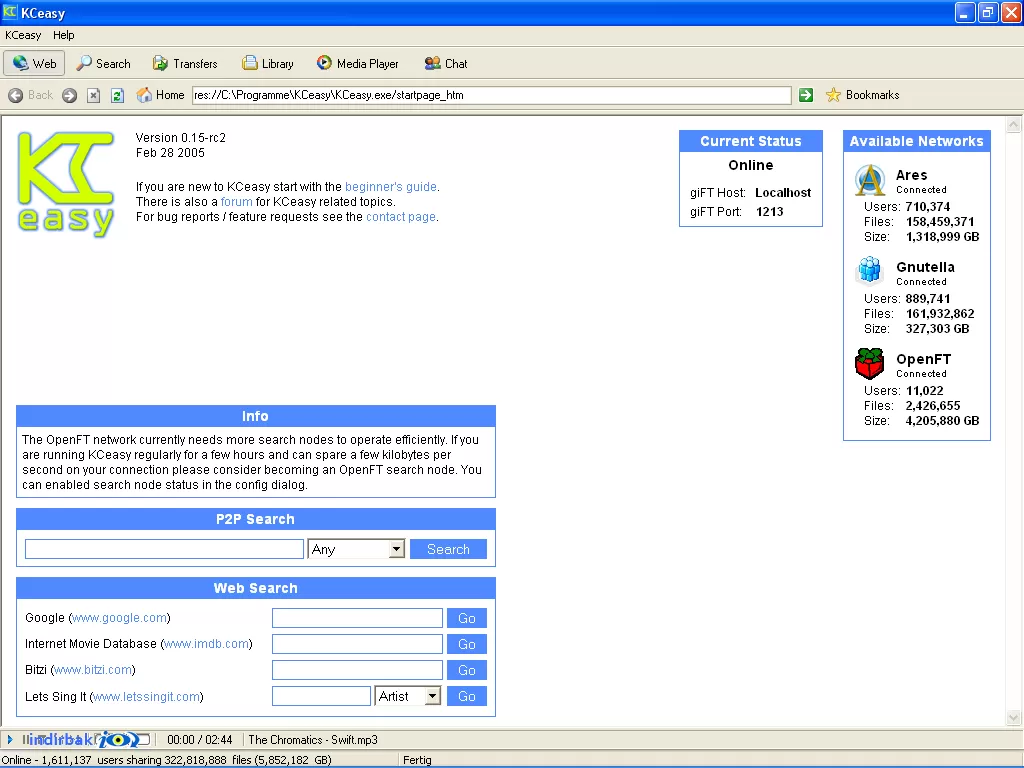The width and height of the screenshot is (1024, 768).
Task: Click the Home icon in navigation bar
Action: pyautogui.click(x=144, y=95)
